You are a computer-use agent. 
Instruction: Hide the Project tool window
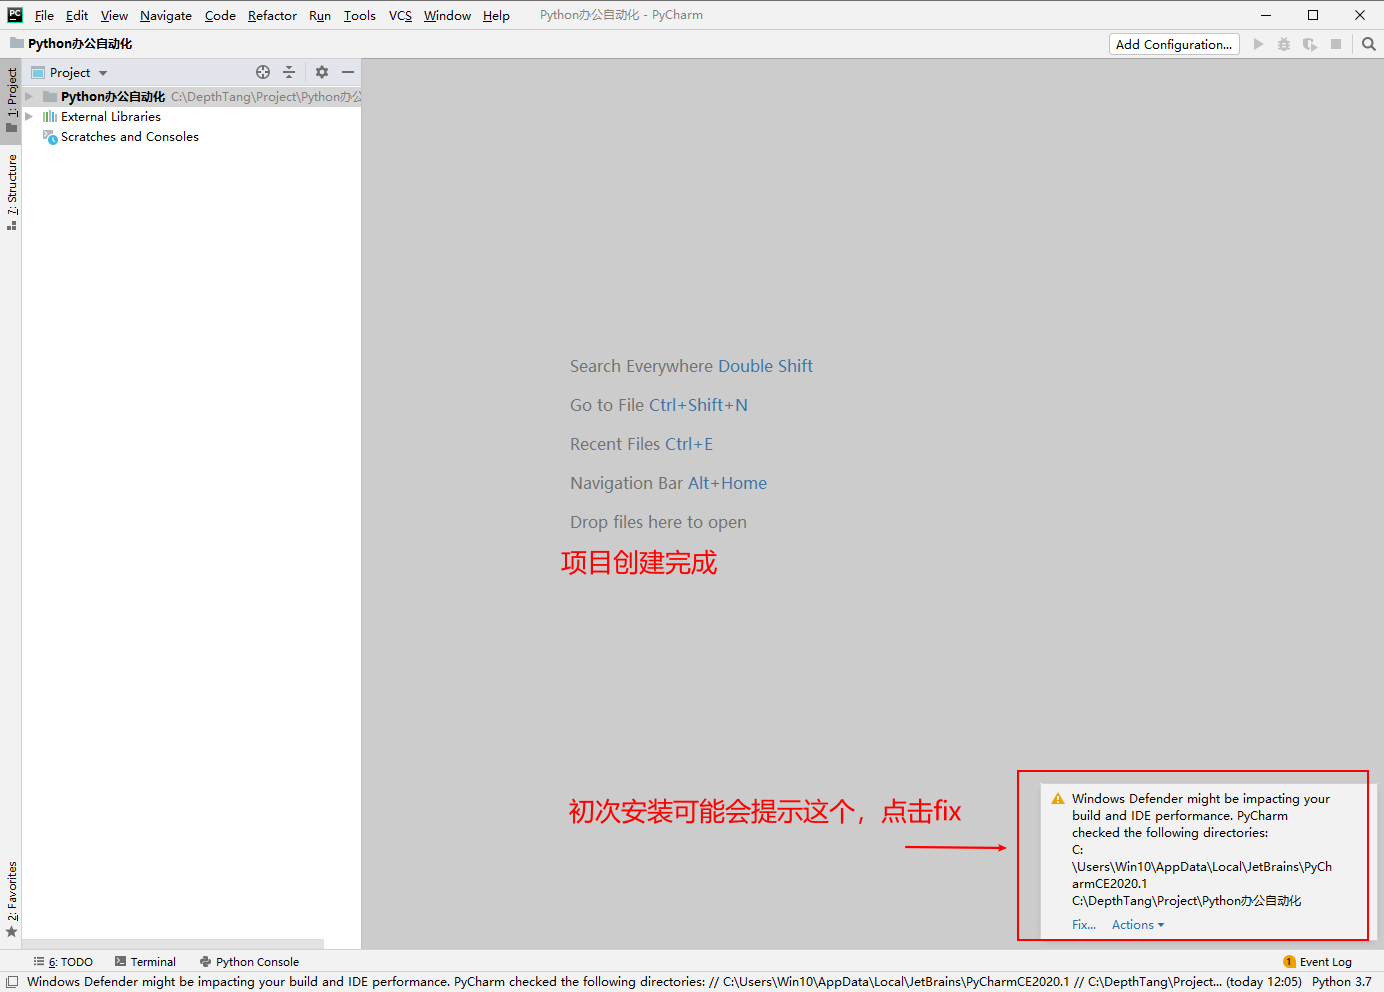348,72
